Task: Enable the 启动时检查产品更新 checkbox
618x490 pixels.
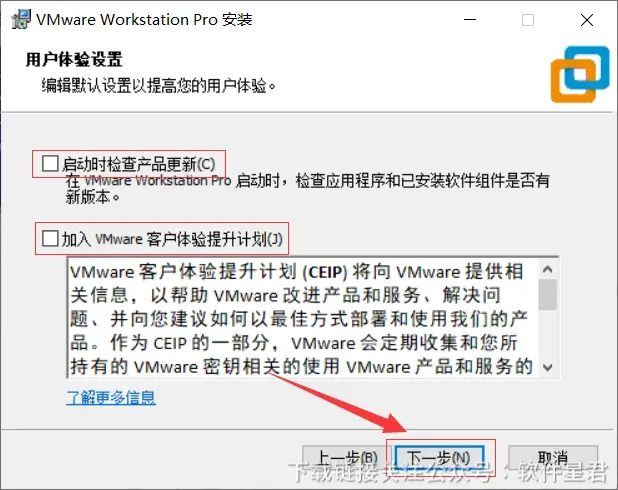Action: click(50, 163)
